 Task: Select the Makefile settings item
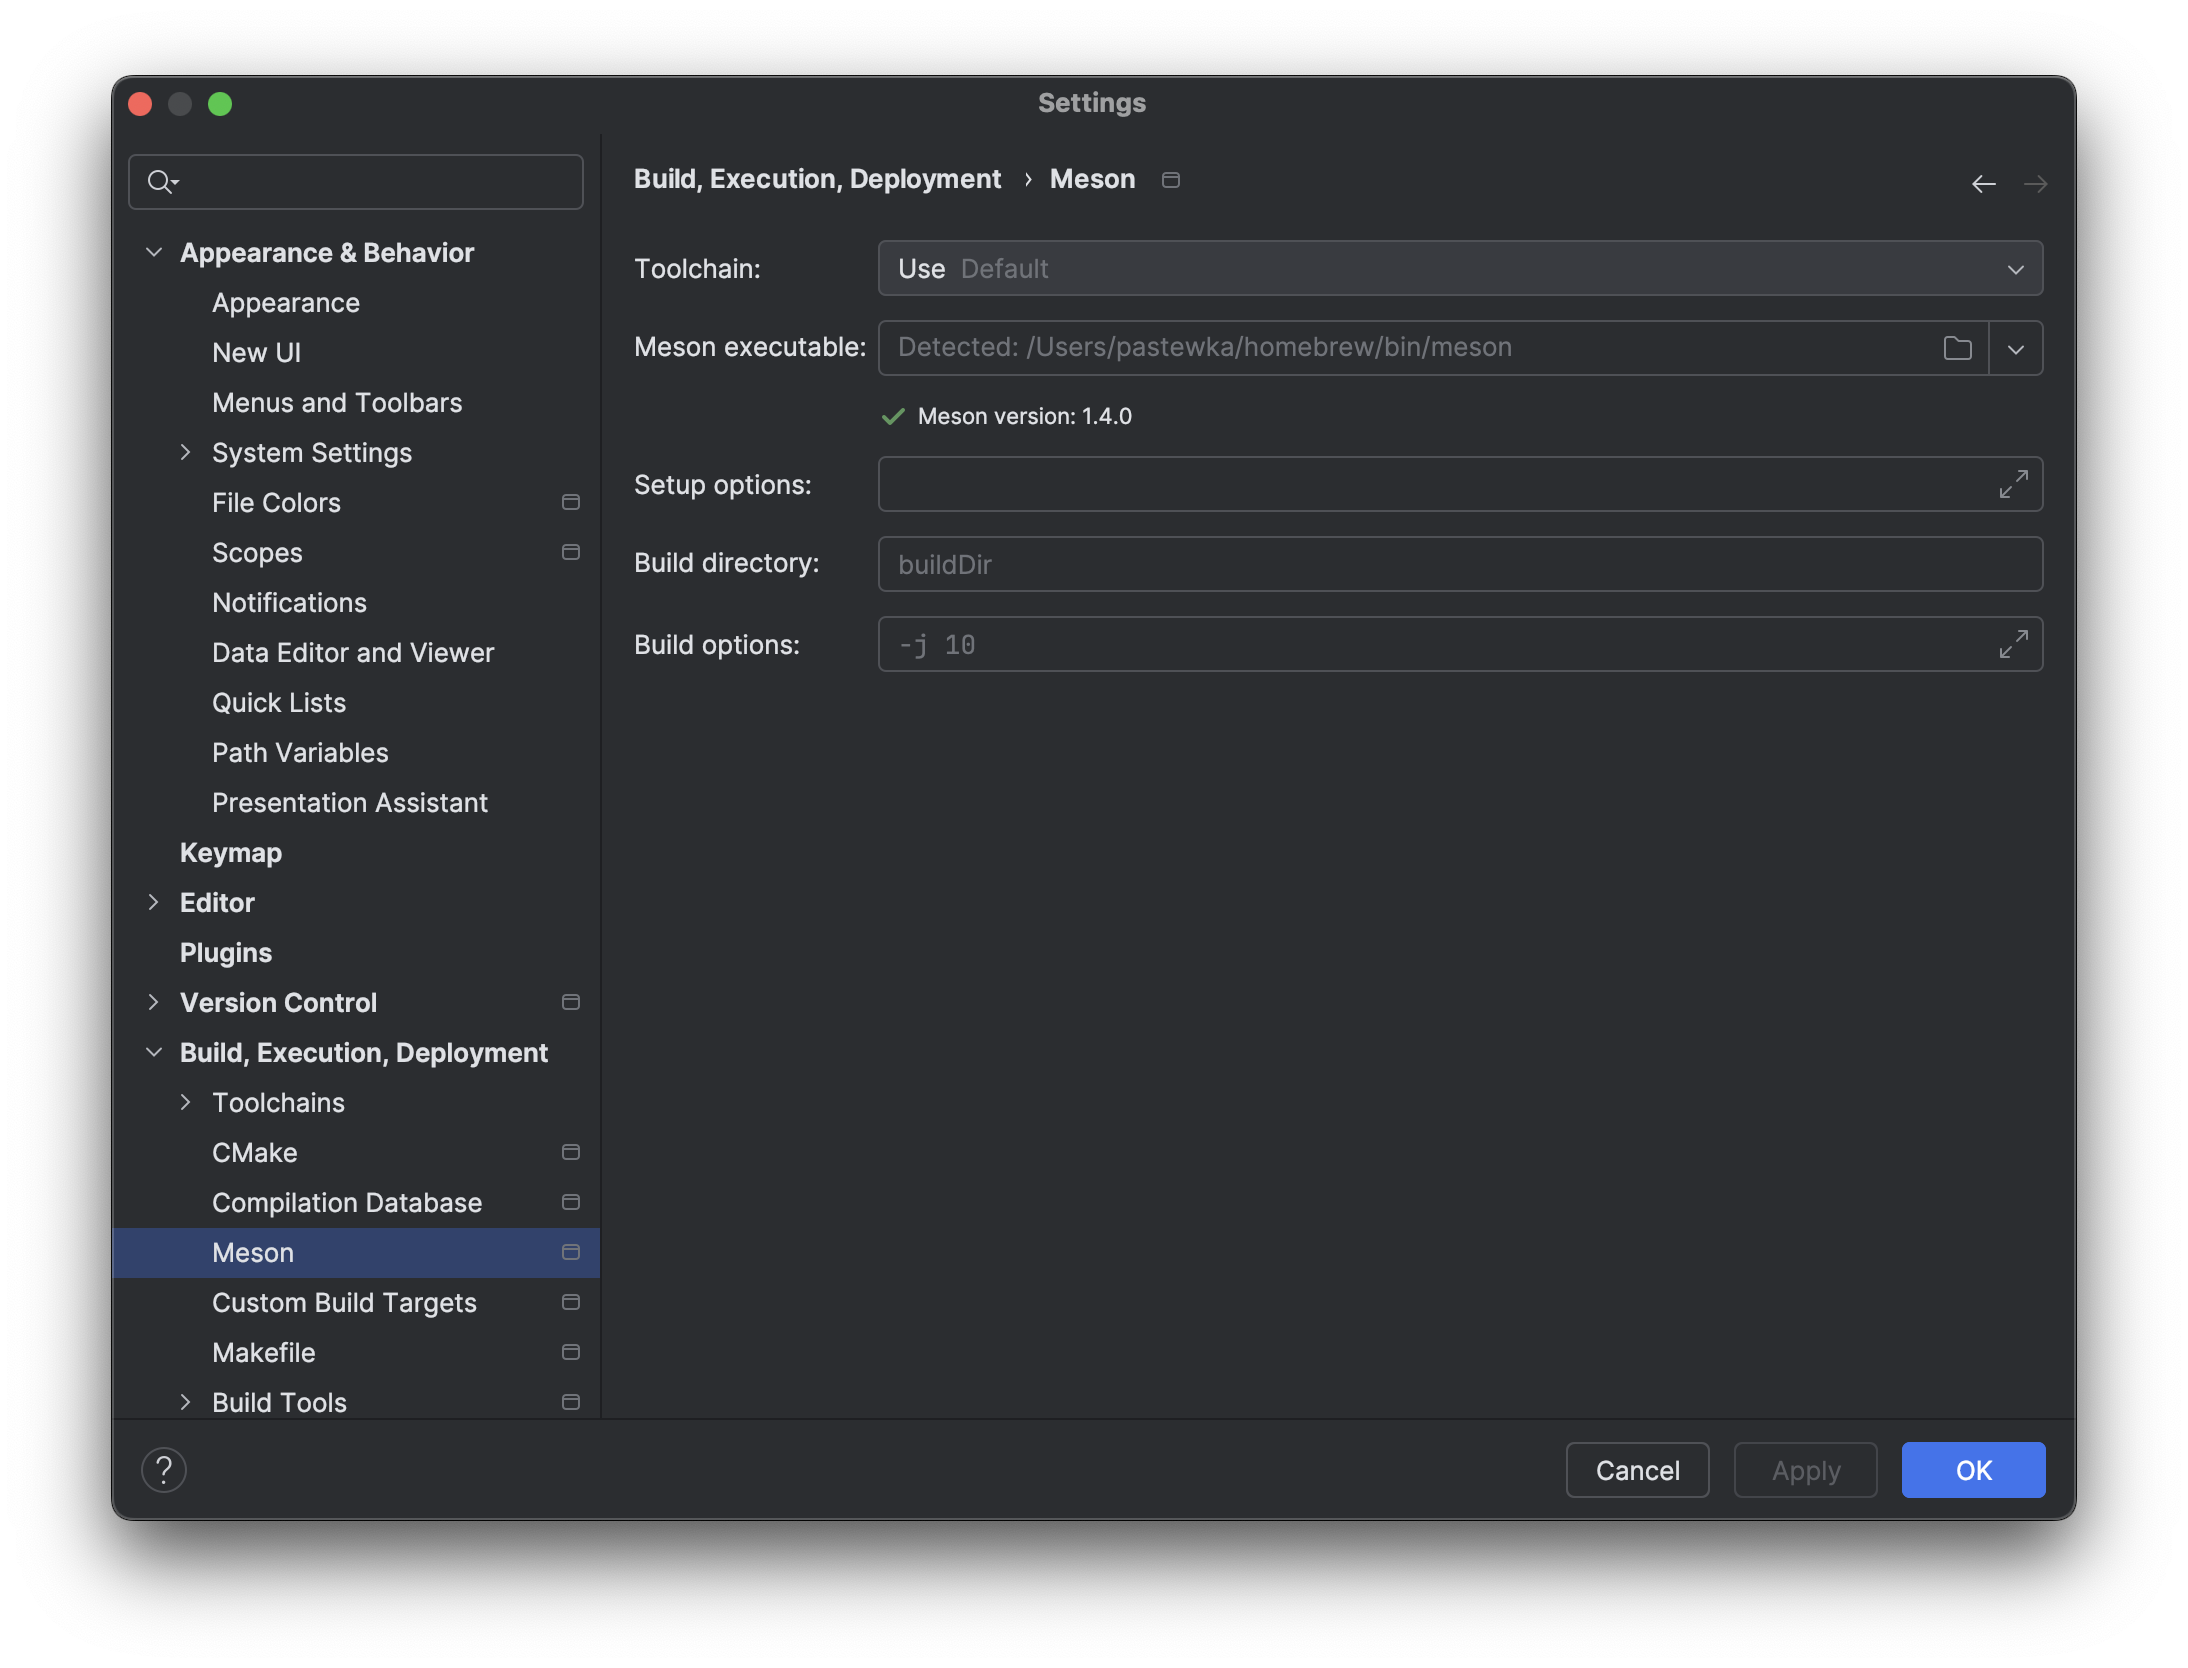(x=265, y=1351)
